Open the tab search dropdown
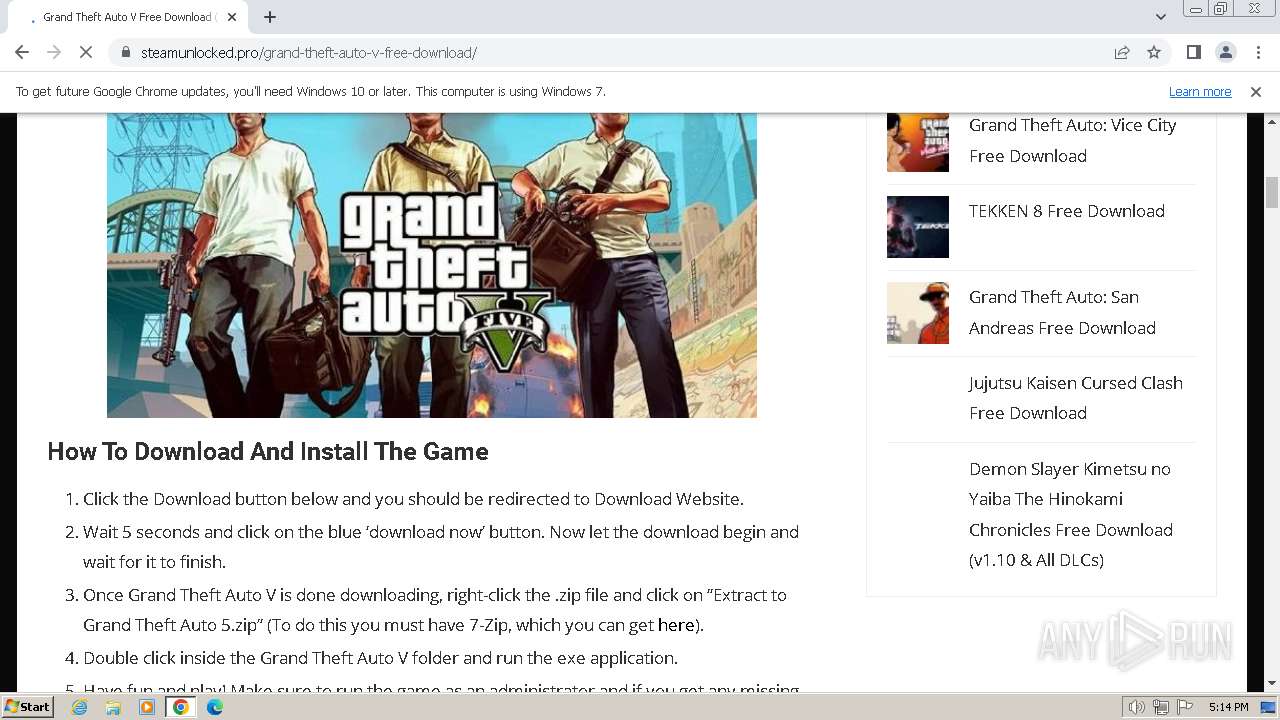Viewport: 1280px width, 720px height. pos(1160,17)
